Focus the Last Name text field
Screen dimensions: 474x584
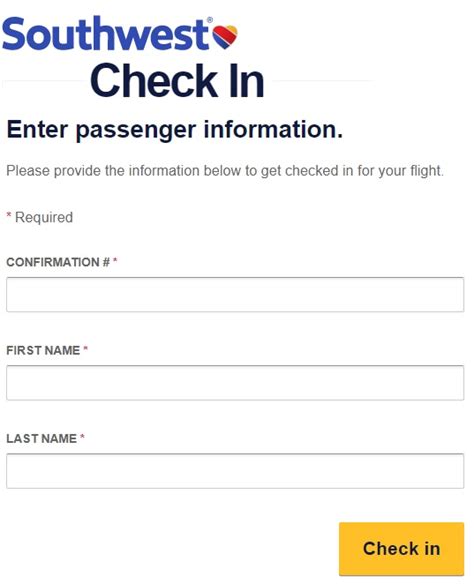235,471
